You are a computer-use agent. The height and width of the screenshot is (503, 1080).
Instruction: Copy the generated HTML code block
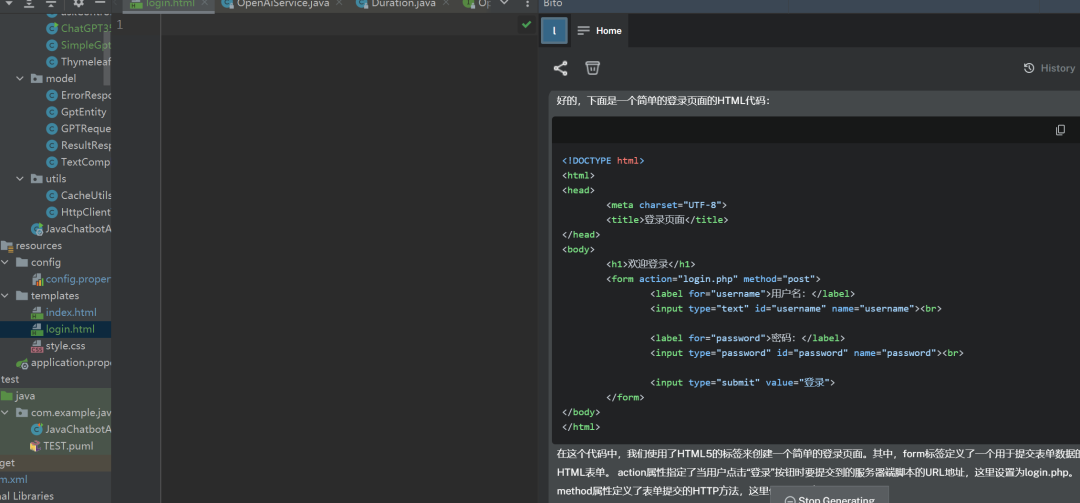pyautogui.click(x=1061, y=130)
